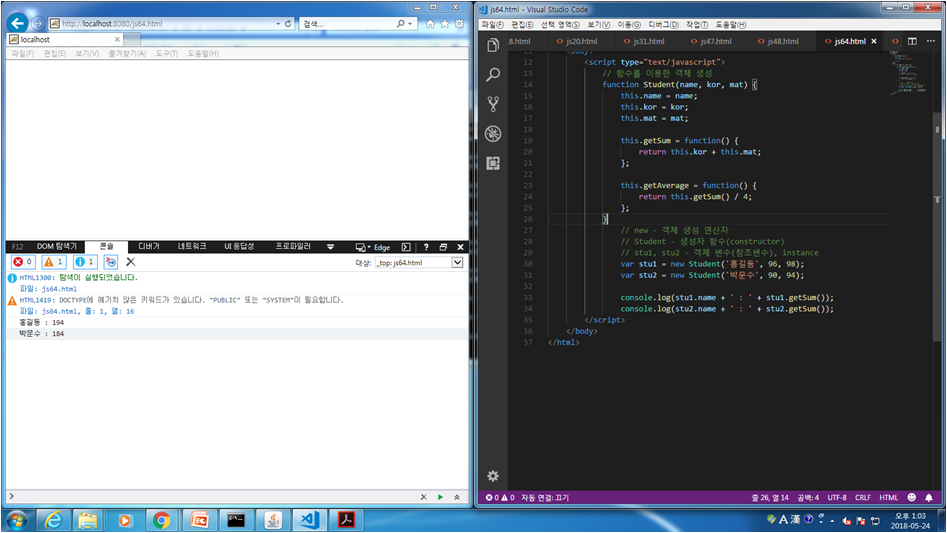
Task: Go forward in Internet Explorer
Action: [37, 23]
